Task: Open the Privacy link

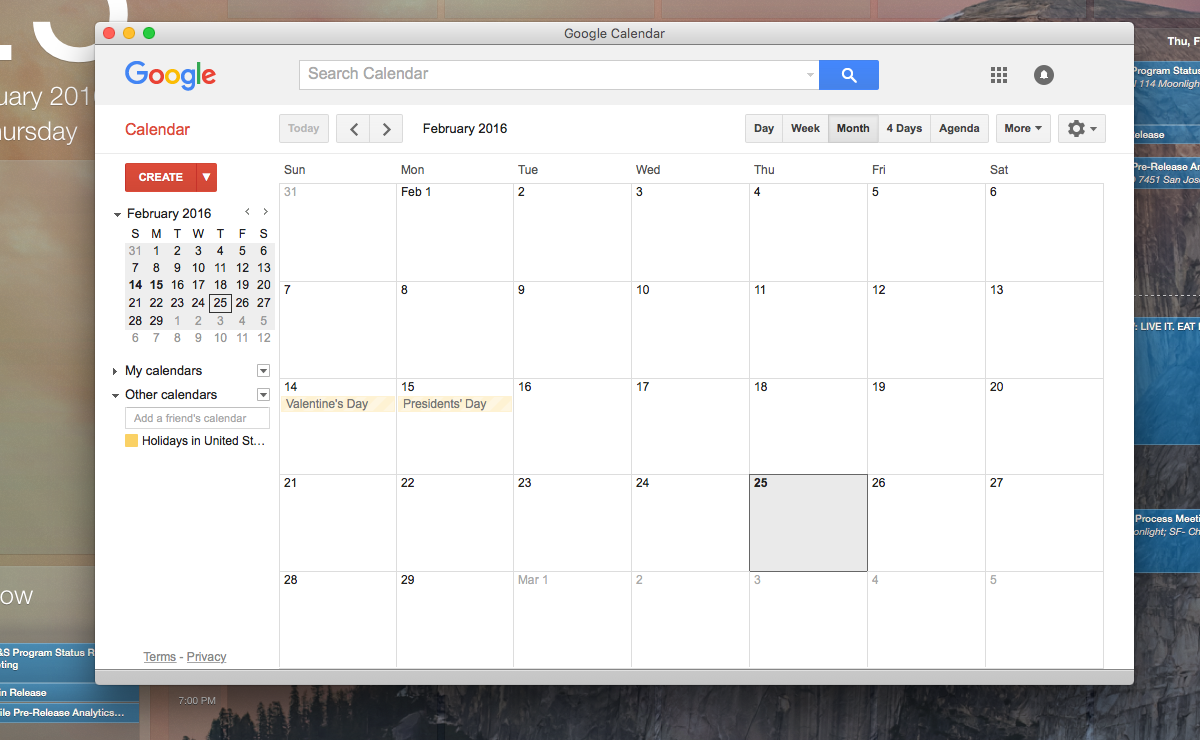Action: coord(206,657)
